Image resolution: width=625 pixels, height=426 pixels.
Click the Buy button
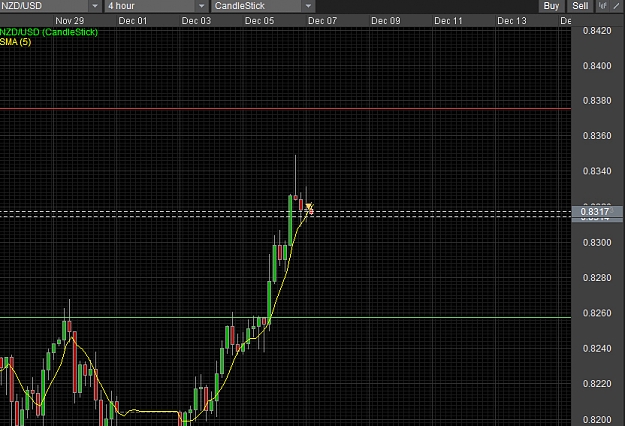(x=551, y=6)
